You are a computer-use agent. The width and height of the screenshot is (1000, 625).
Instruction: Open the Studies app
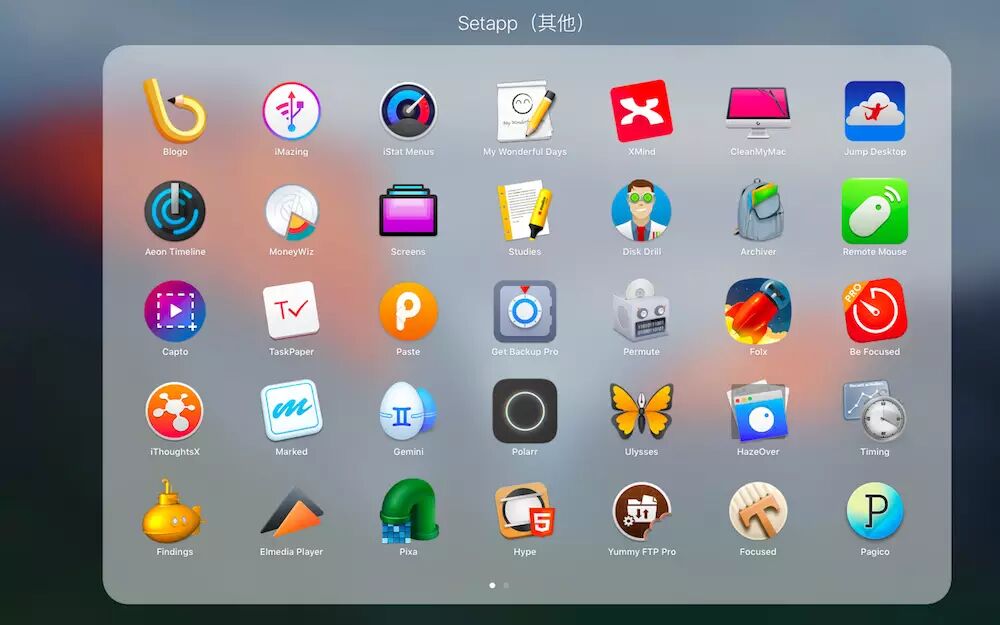525,210
